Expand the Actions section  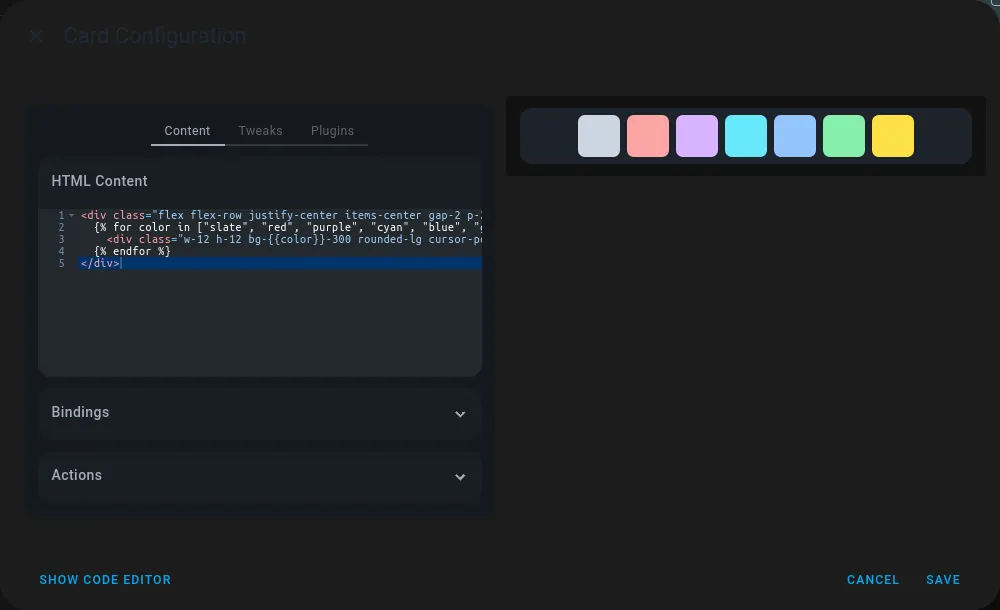260,476
